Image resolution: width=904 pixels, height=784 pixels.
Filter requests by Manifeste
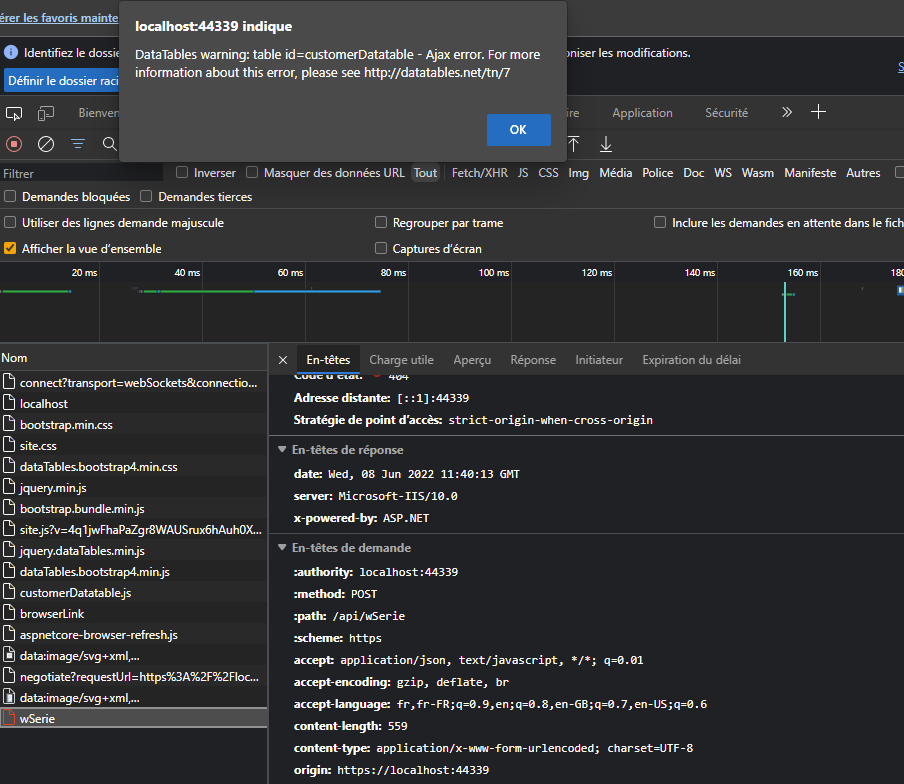tap(810, 173)
